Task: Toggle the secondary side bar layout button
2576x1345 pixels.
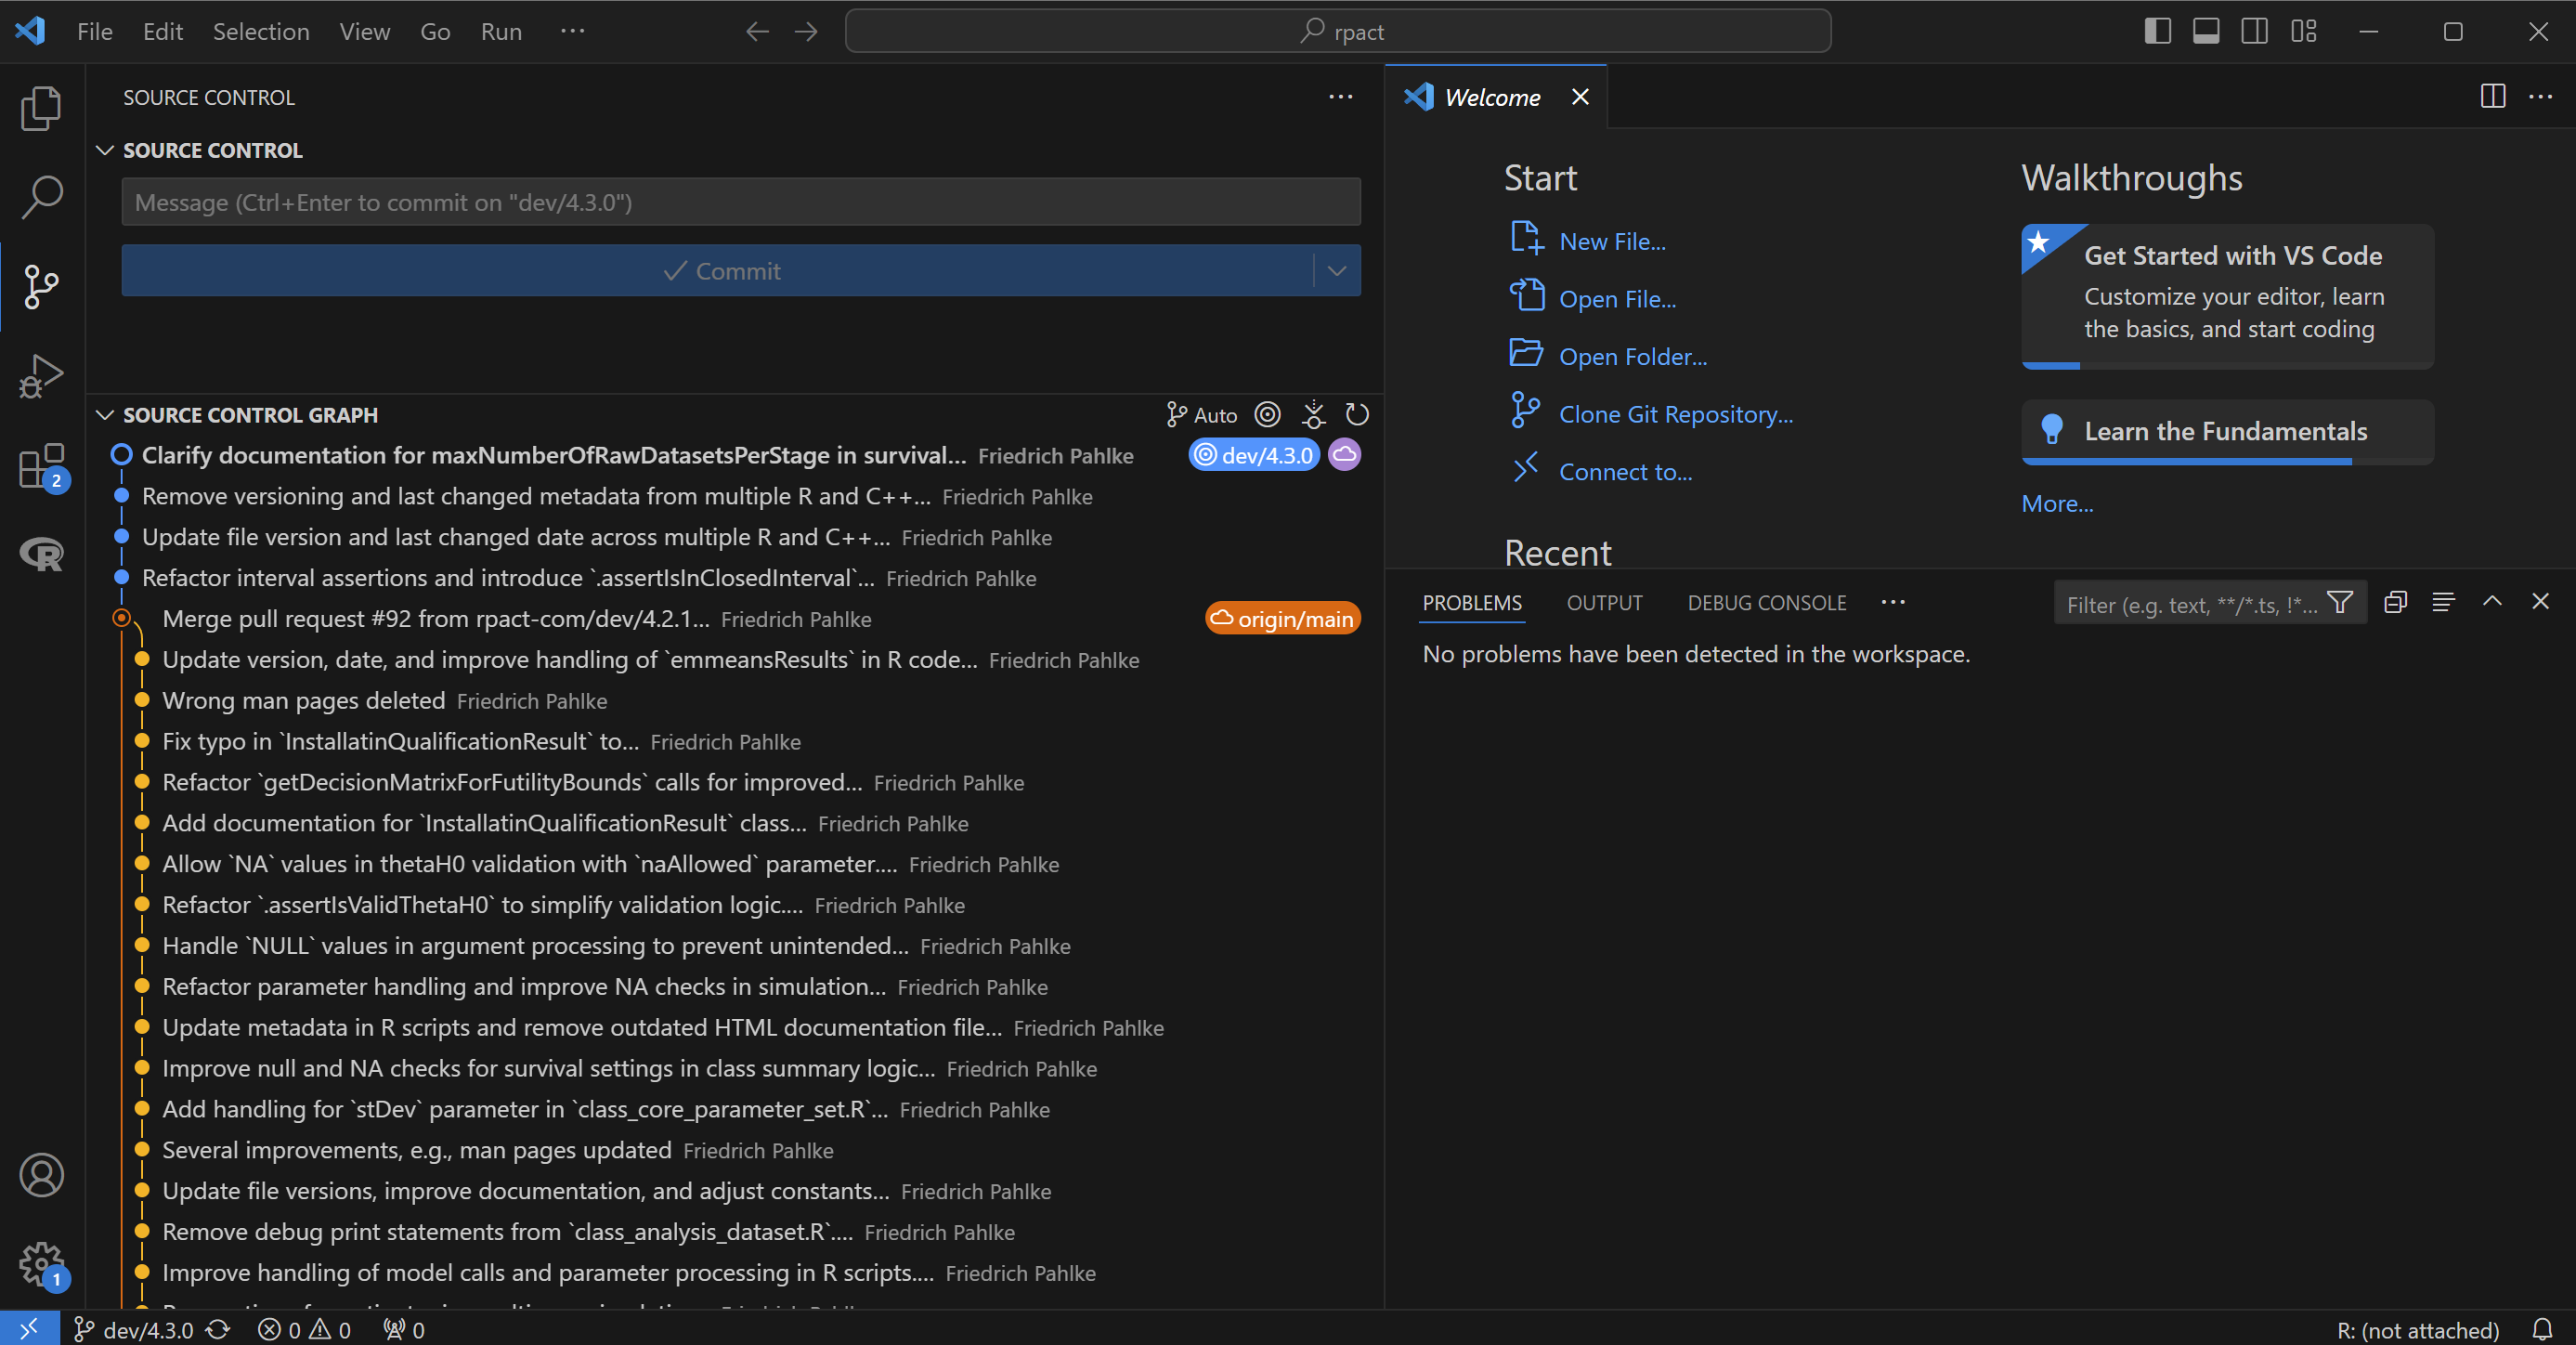Action: [2254, 31]
